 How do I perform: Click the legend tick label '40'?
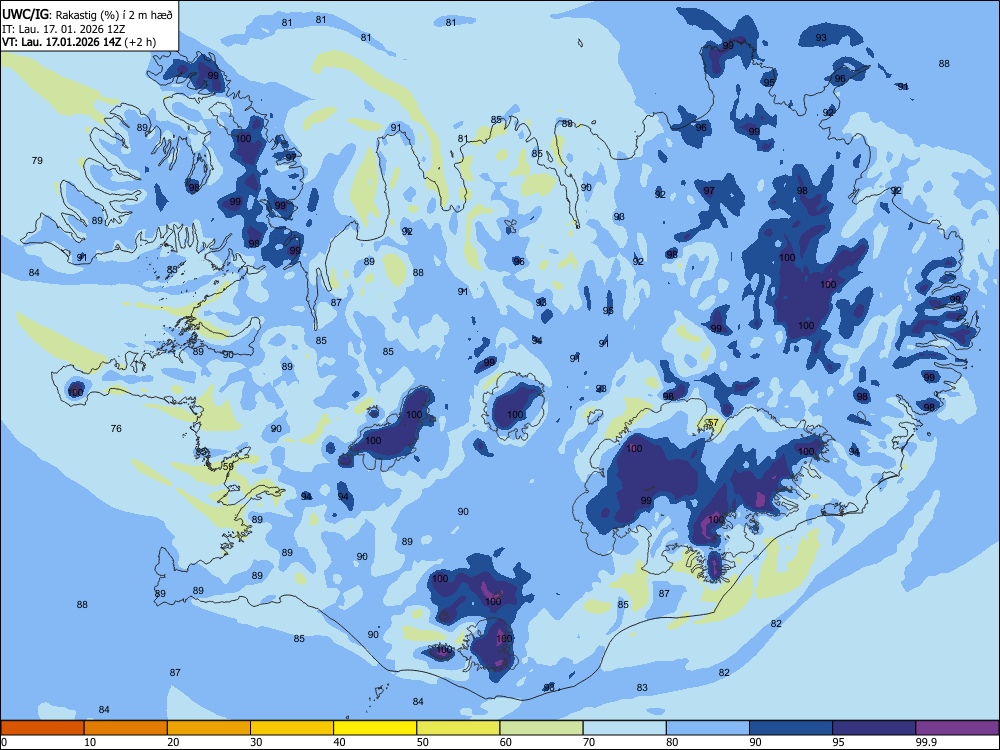pyautogui.click(x=340, y=742)
